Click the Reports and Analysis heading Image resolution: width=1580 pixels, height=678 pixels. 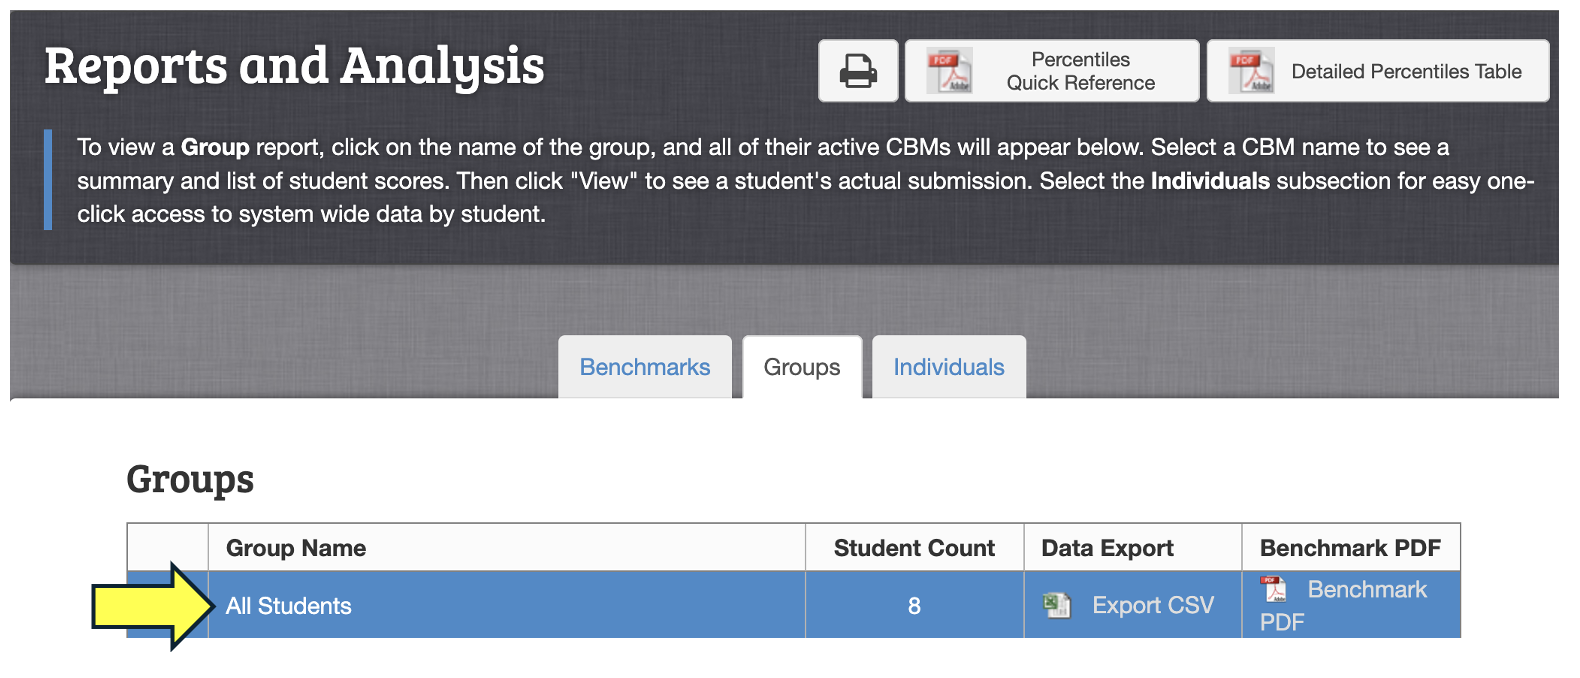295,66
